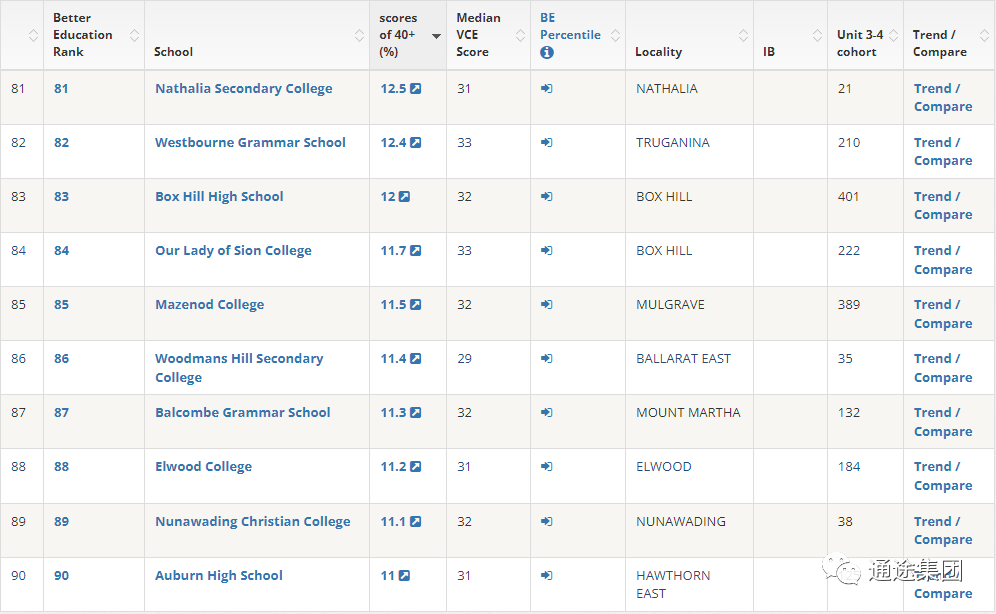Click the BE Percentile column header
The image size is (996, 614).
pyautogui.click(x=570, y=26)
